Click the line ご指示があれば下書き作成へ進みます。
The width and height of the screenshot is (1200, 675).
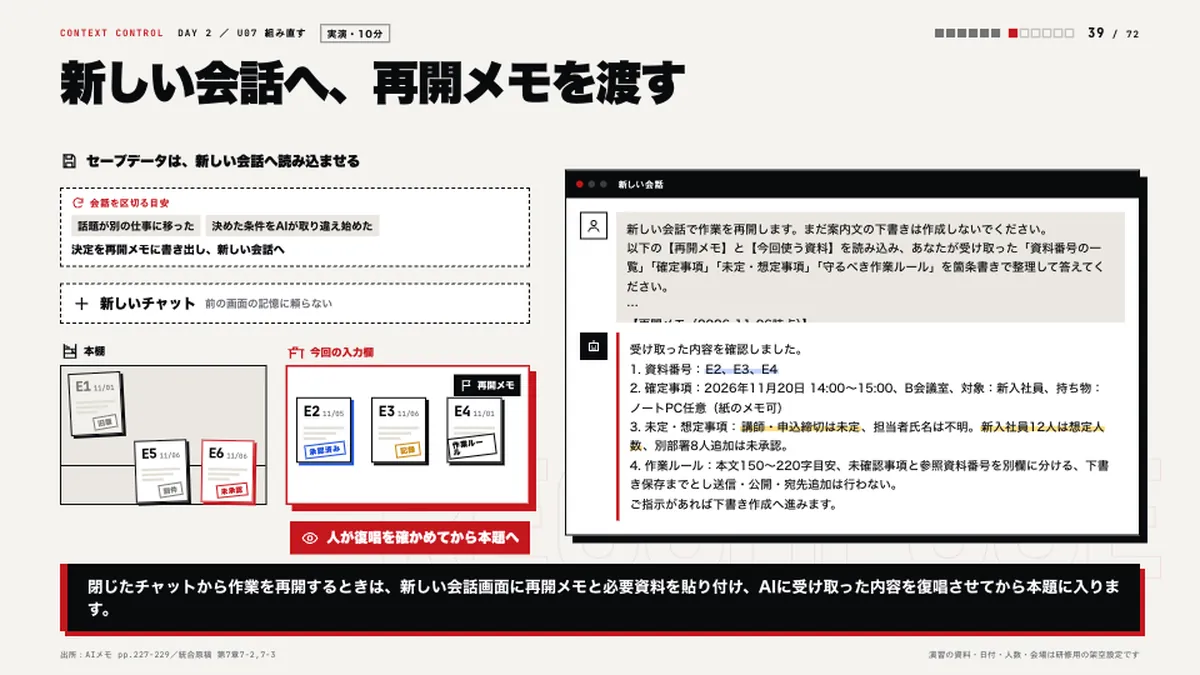pyautogui.click(x=733, y=503)
